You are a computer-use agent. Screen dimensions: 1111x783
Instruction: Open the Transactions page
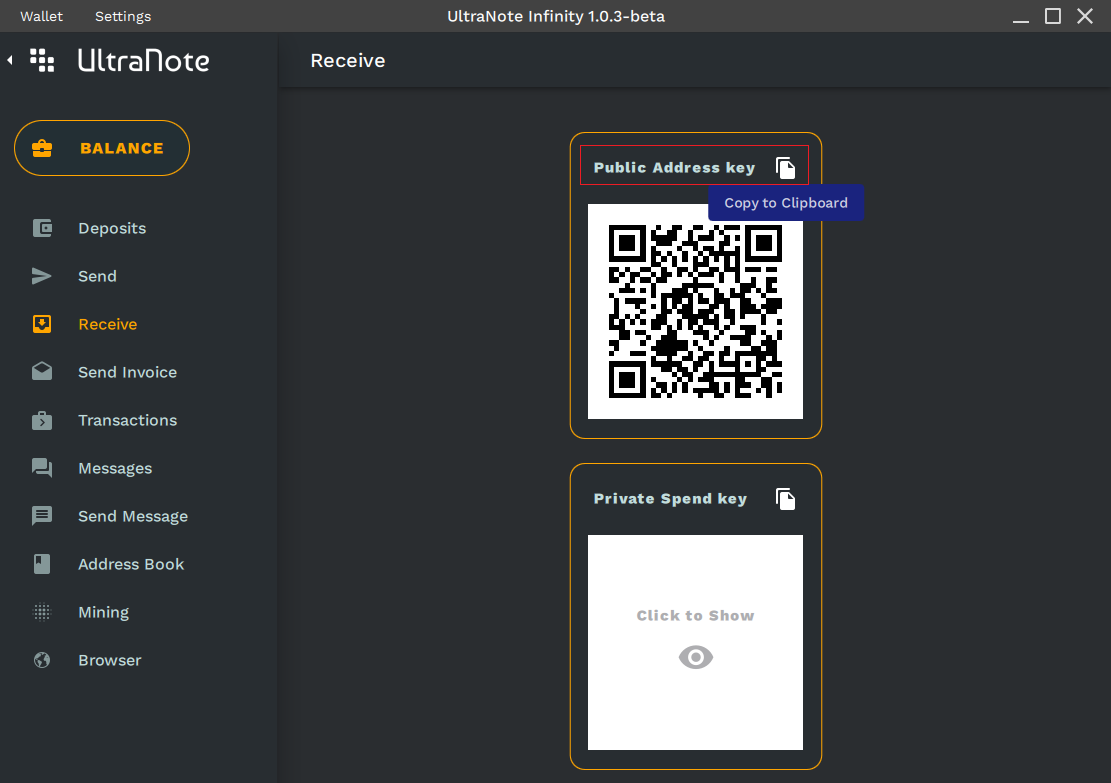click(x=128, y=420)
